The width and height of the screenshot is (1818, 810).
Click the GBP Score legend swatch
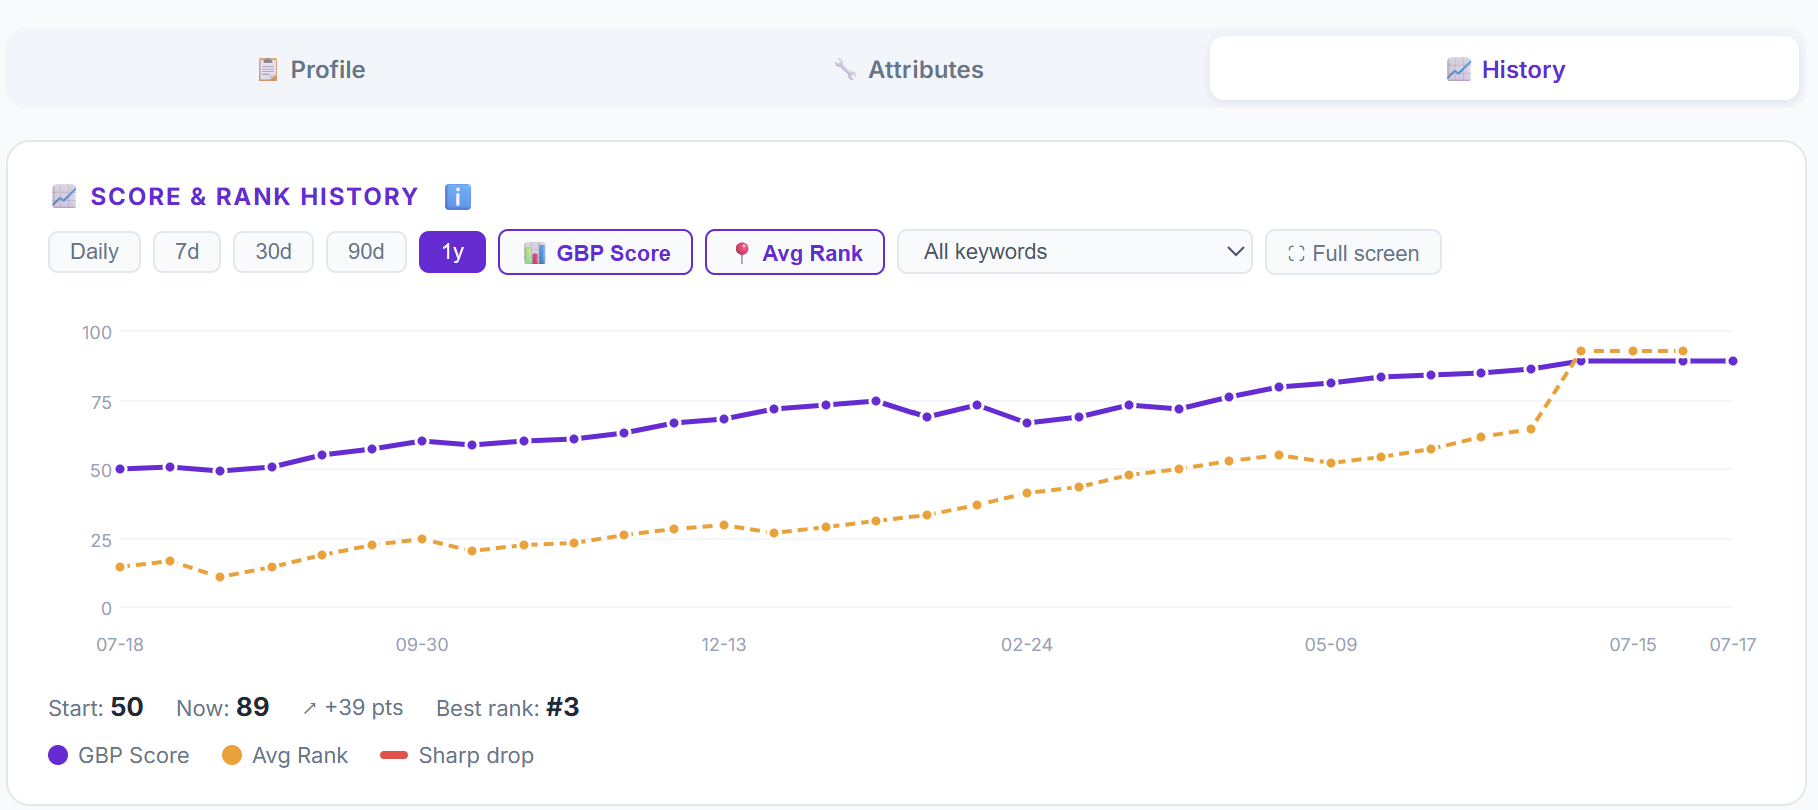[x=58, y=755]
